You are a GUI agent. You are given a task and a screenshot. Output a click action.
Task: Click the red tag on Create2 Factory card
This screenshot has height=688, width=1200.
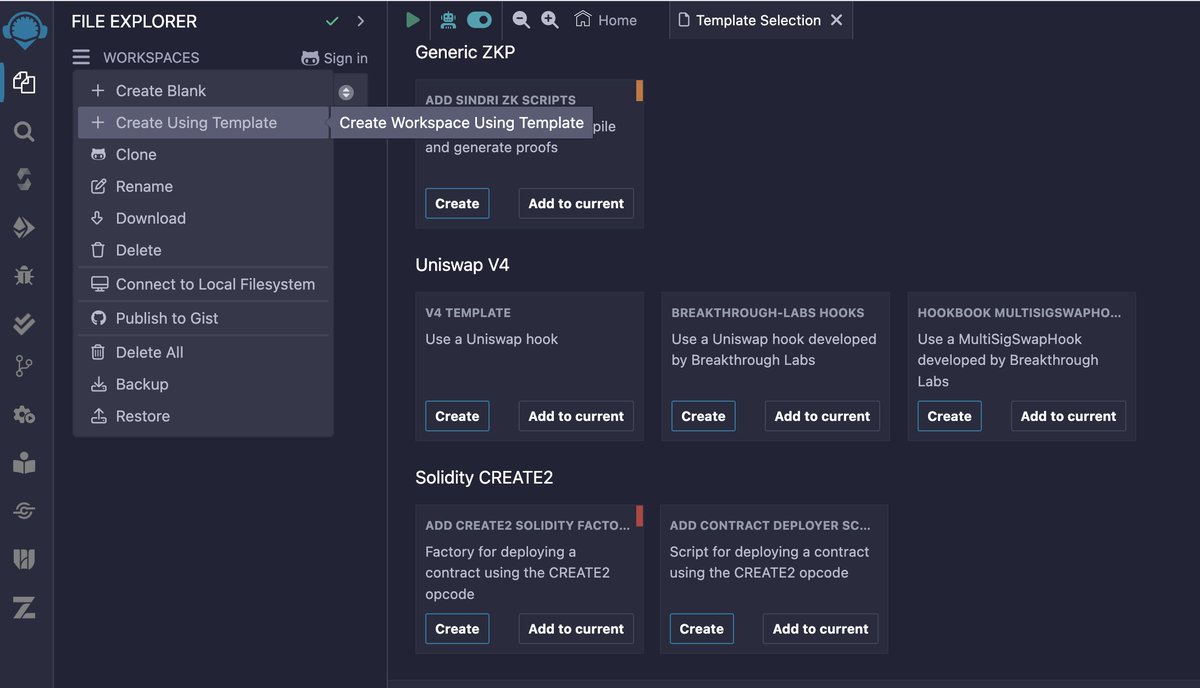click(640, 516)
